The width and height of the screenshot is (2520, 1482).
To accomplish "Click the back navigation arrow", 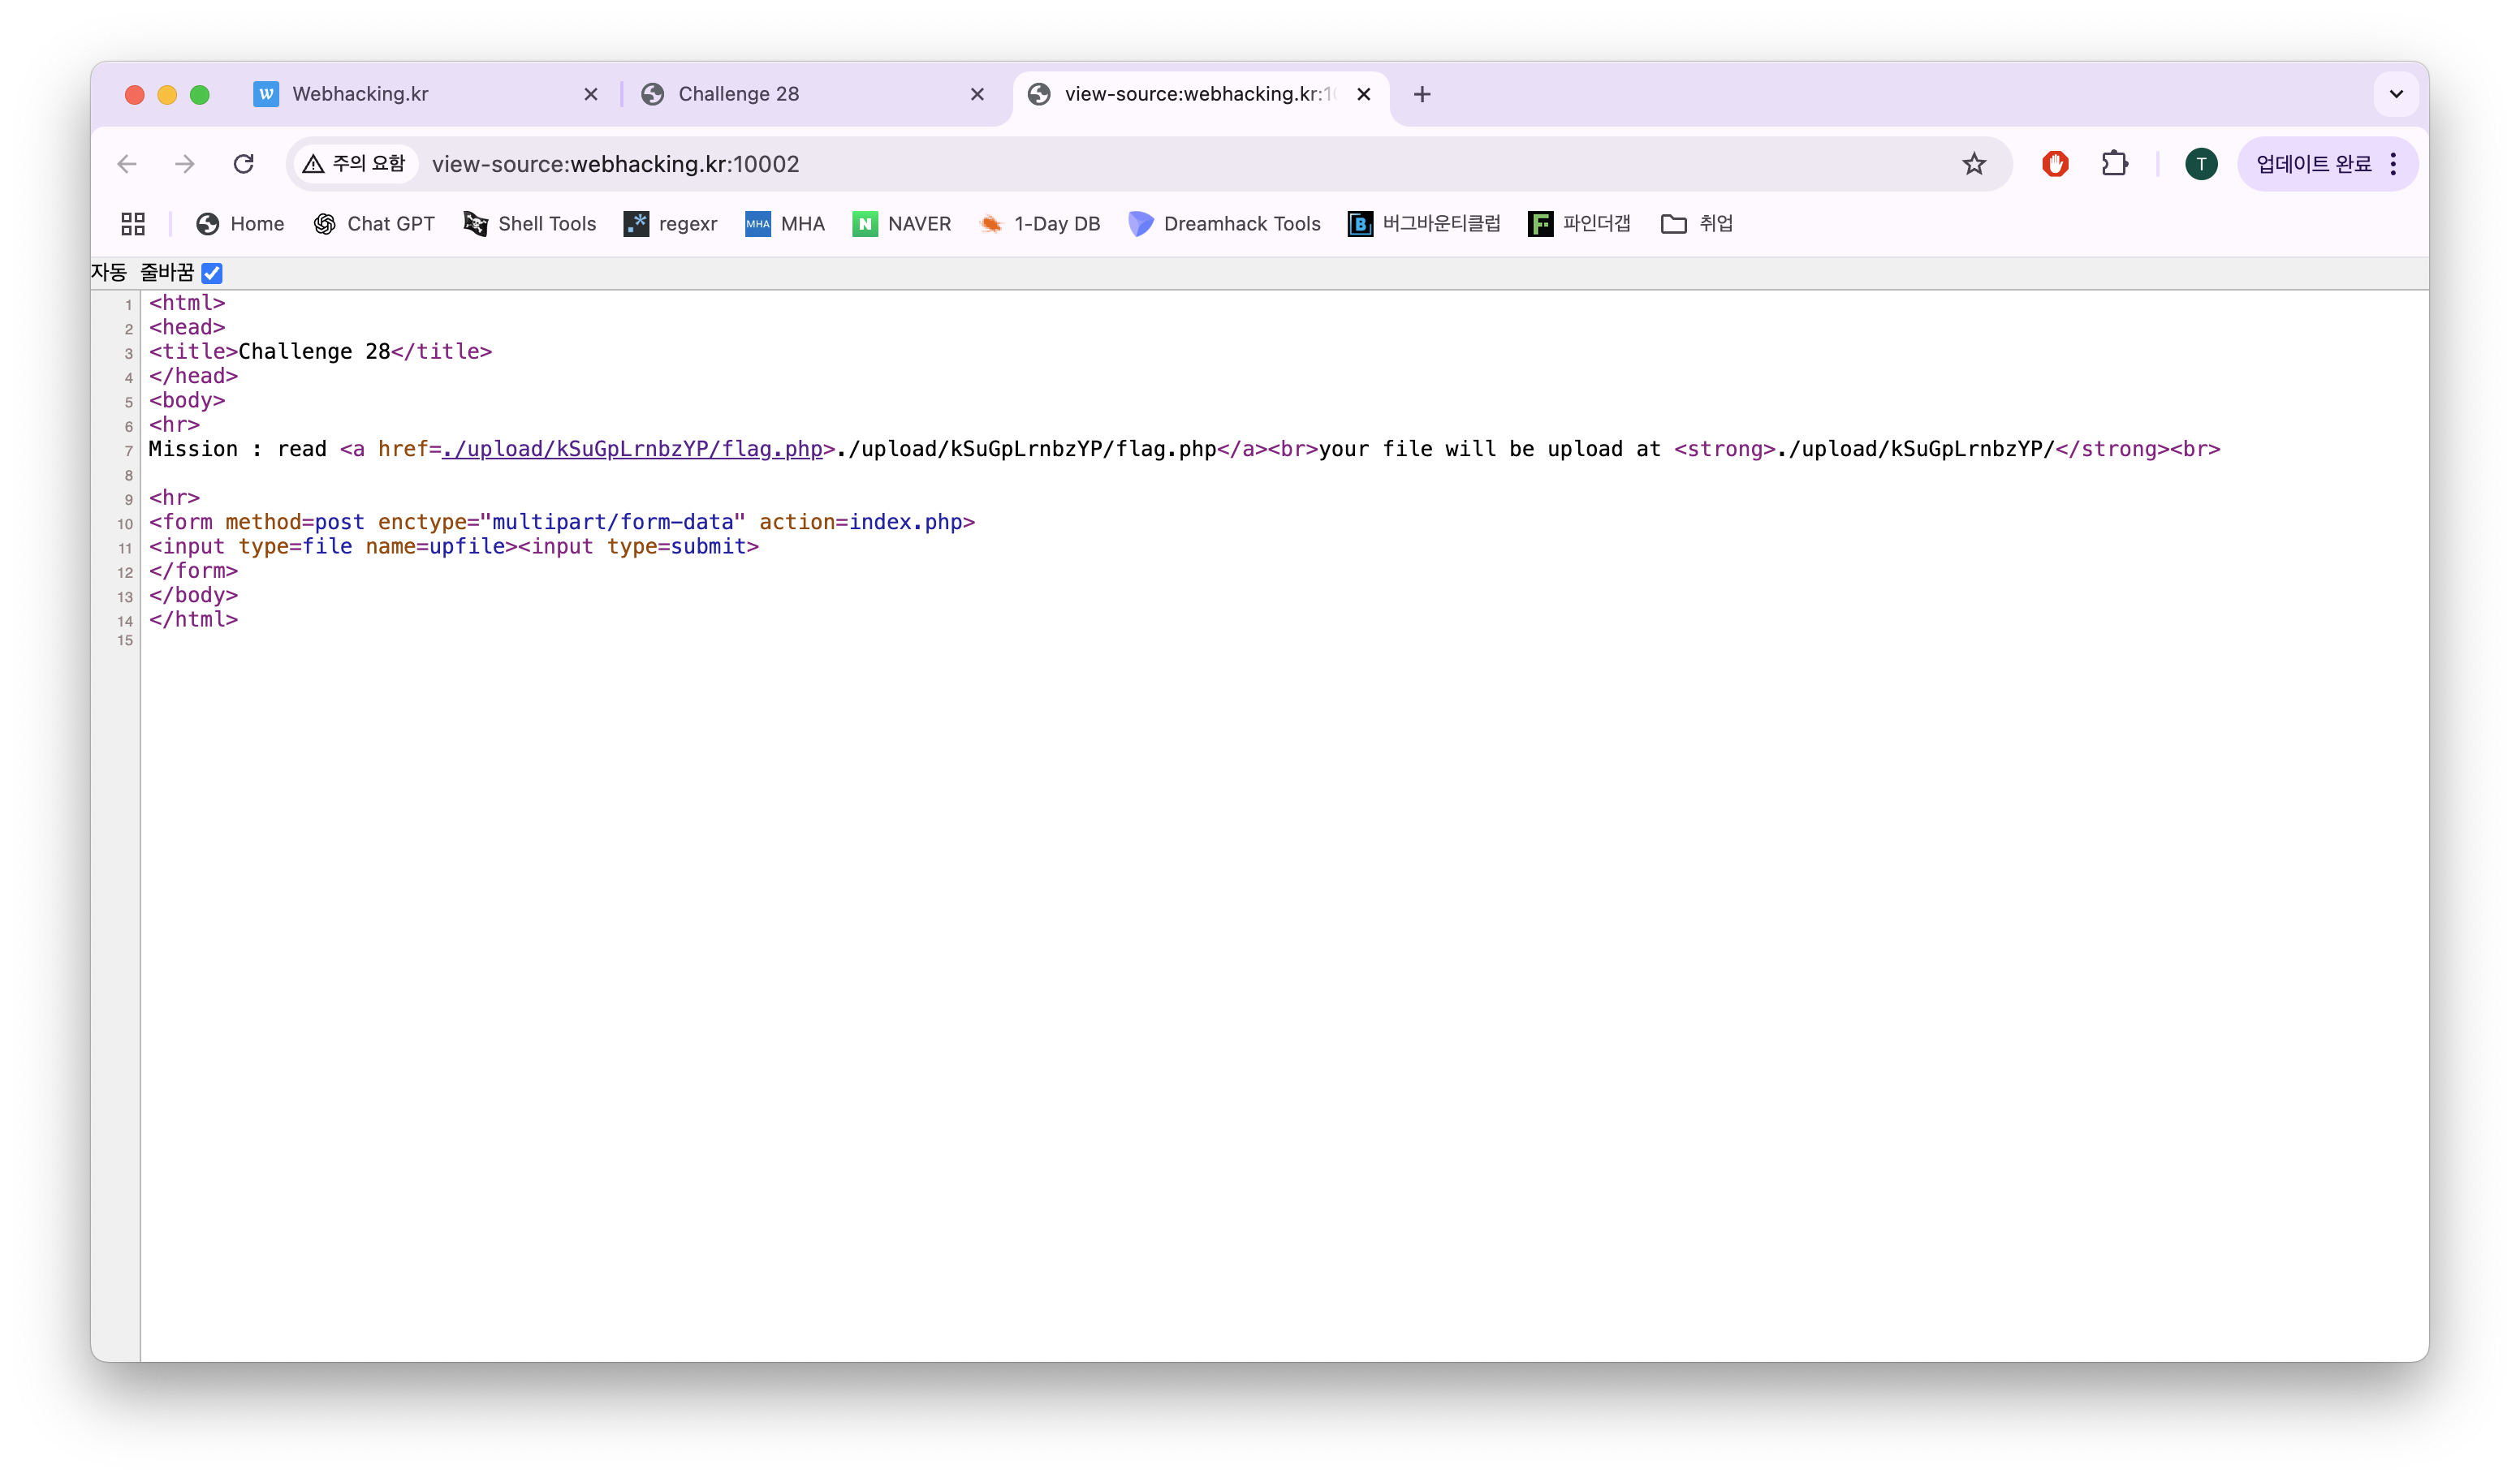I will (x=127, y=164).
